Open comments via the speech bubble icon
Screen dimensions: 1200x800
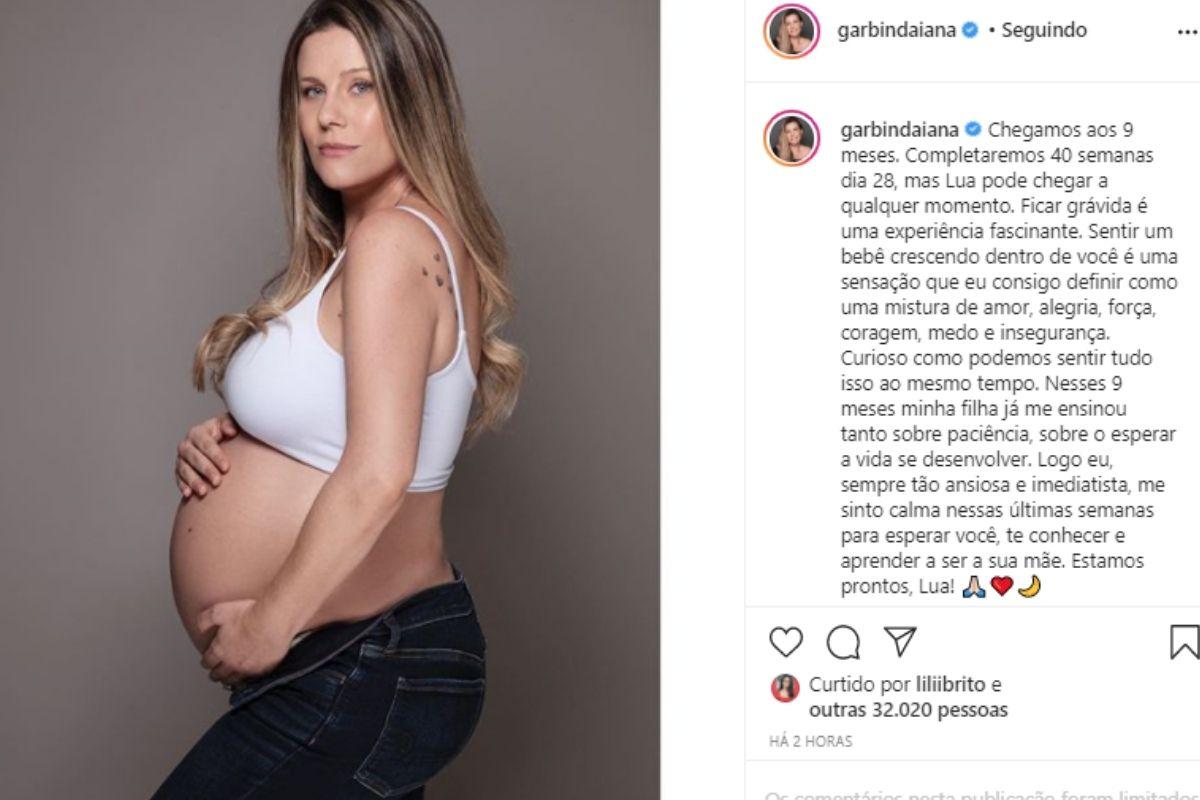(843, 641)
